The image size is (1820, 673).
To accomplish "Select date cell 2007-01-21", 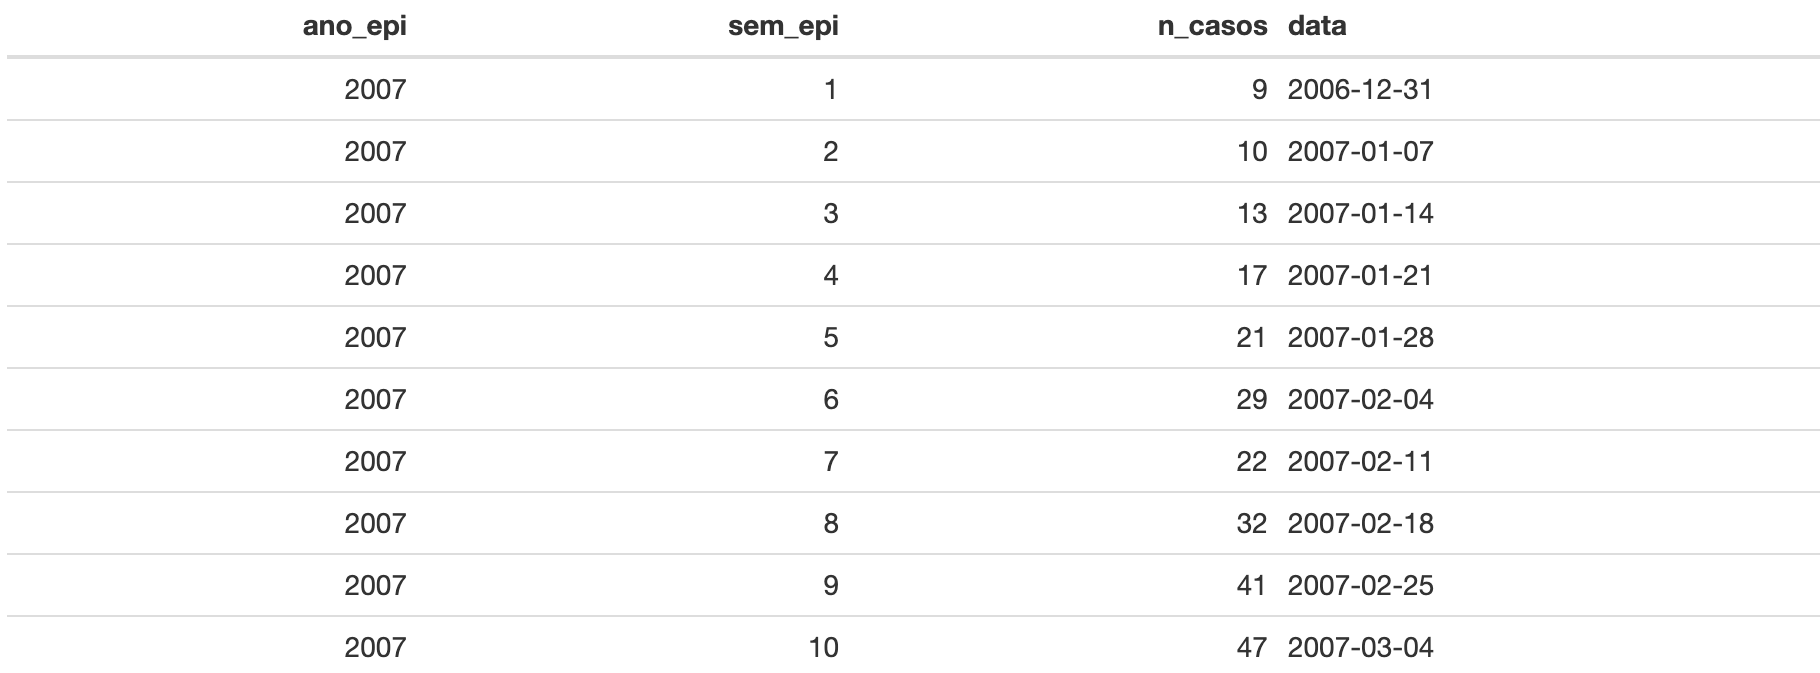I will (x=1360, y=276).
